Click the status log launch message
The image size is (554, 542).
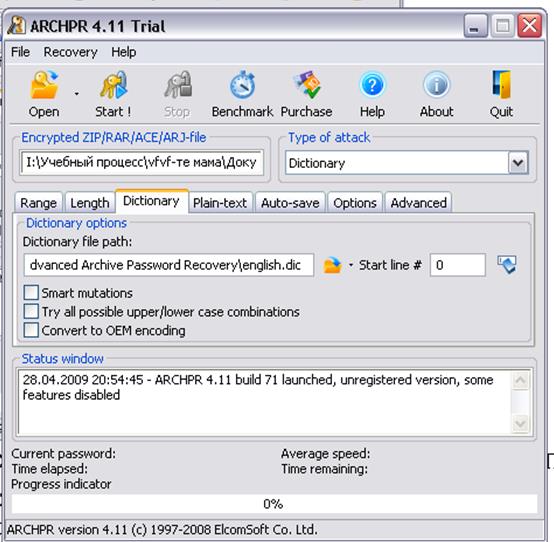click(258, 387)
